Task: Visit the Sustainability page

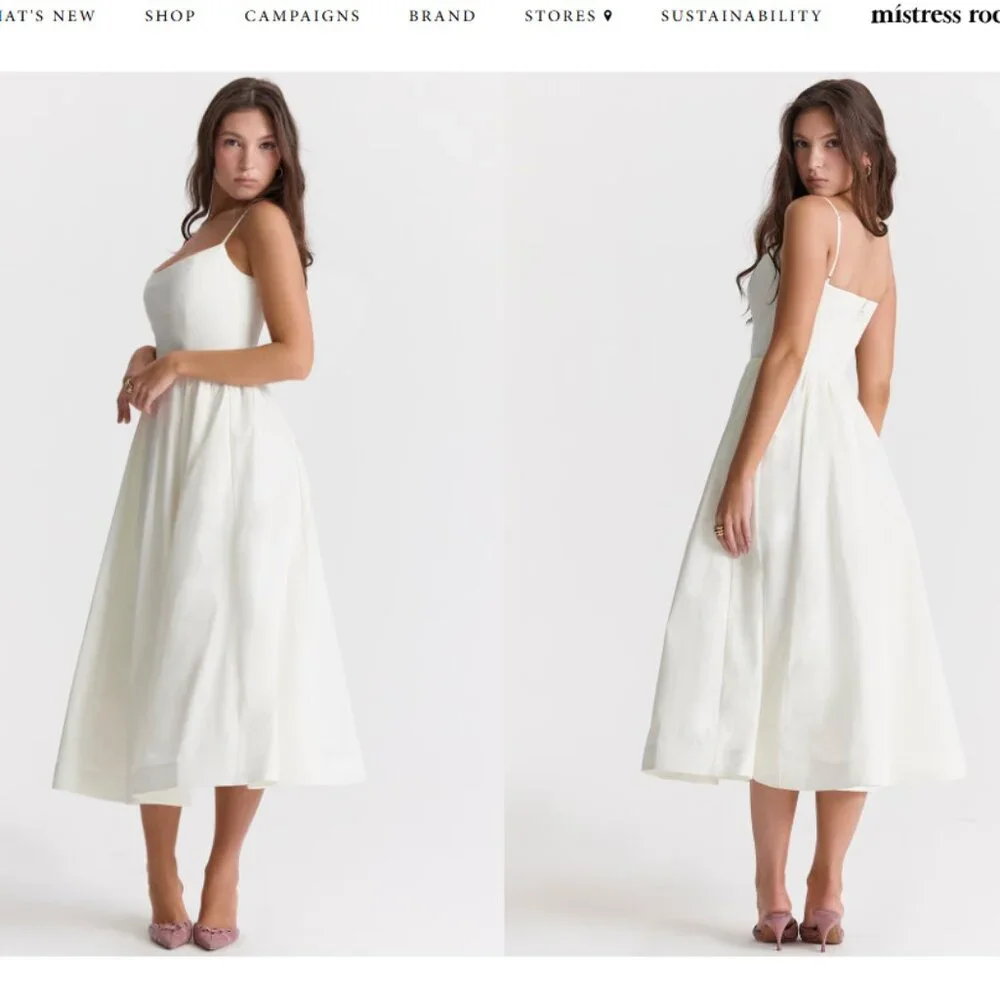Action: click(741, 16)
